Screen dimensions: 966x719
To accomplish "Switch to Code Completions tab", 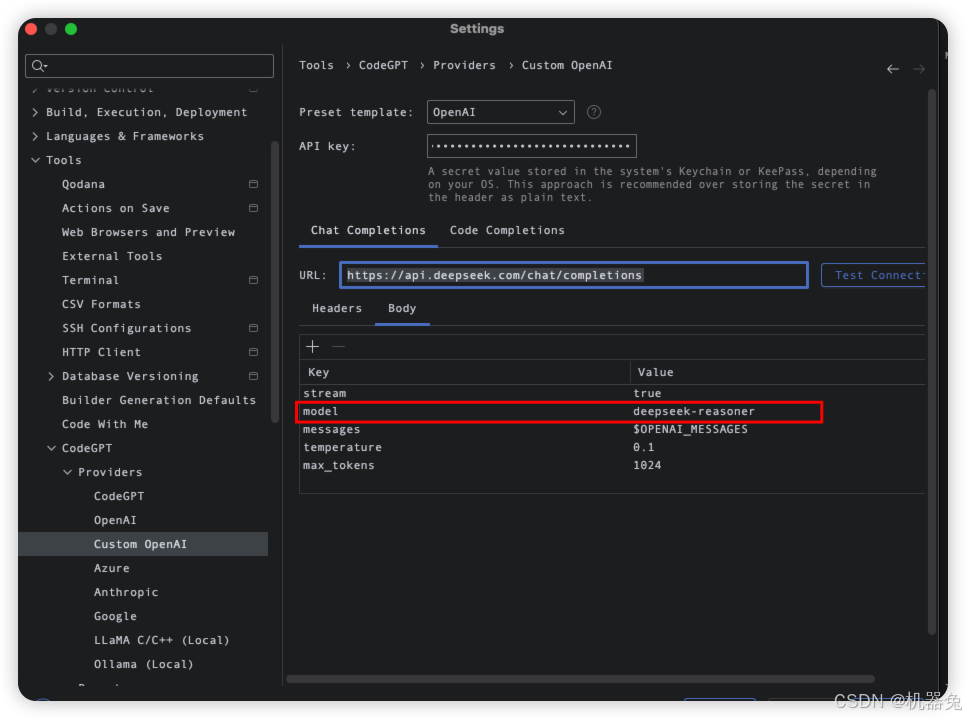I will pos(506,230).
